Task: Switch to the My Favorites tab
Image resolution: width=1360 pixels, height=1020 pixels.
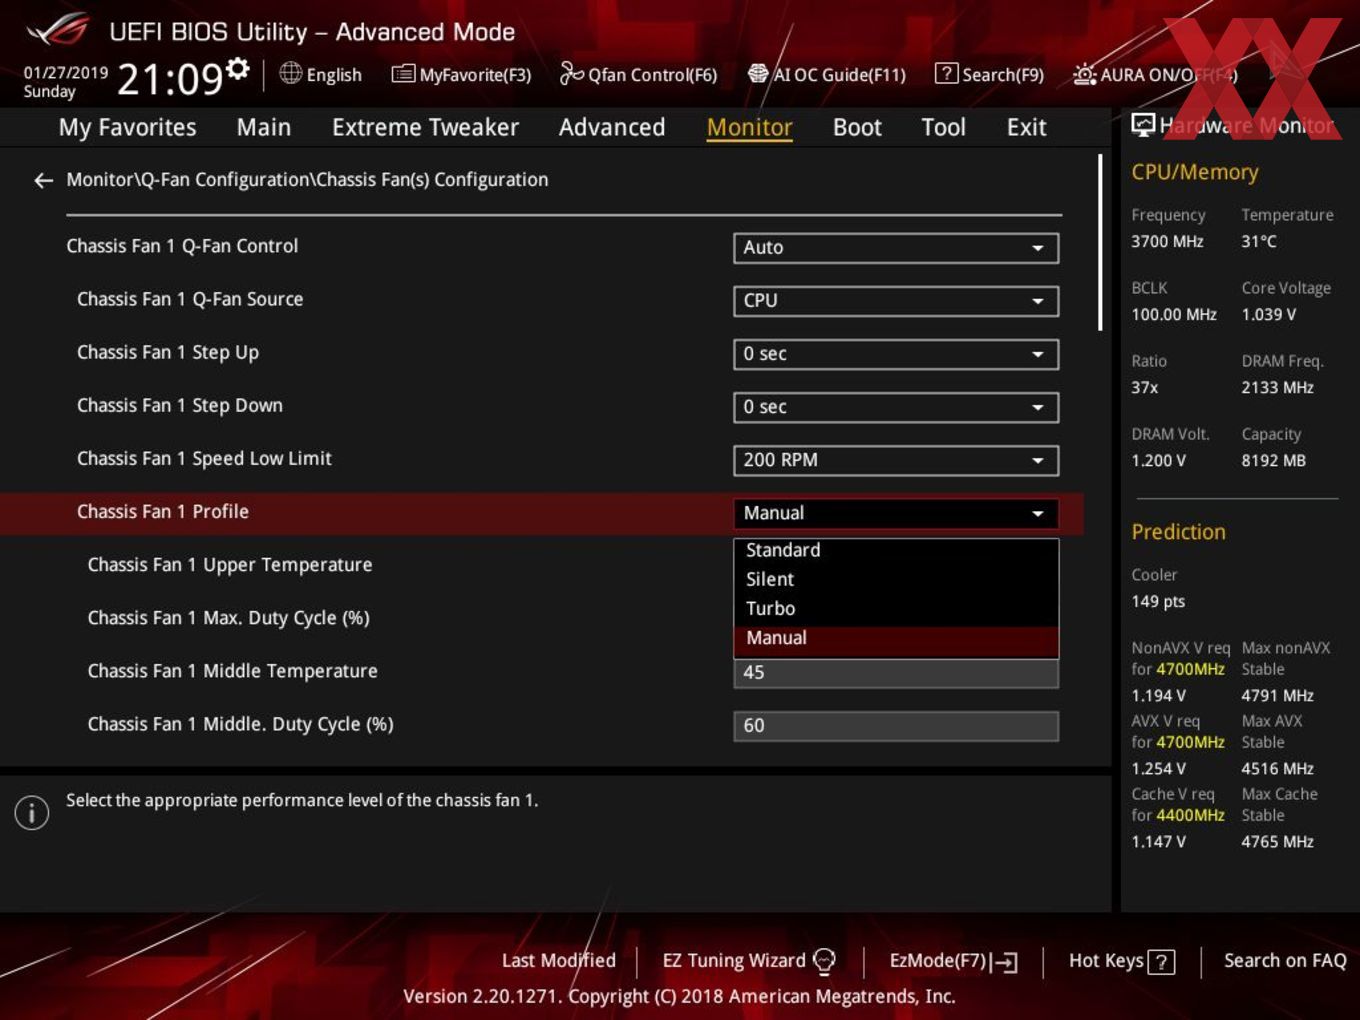Action: coord(127,127)
